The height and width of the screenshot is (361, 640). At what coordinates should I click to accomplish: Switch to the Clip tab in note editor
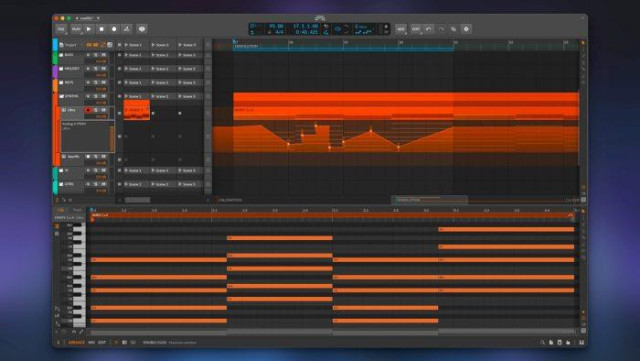coord(61,210)
